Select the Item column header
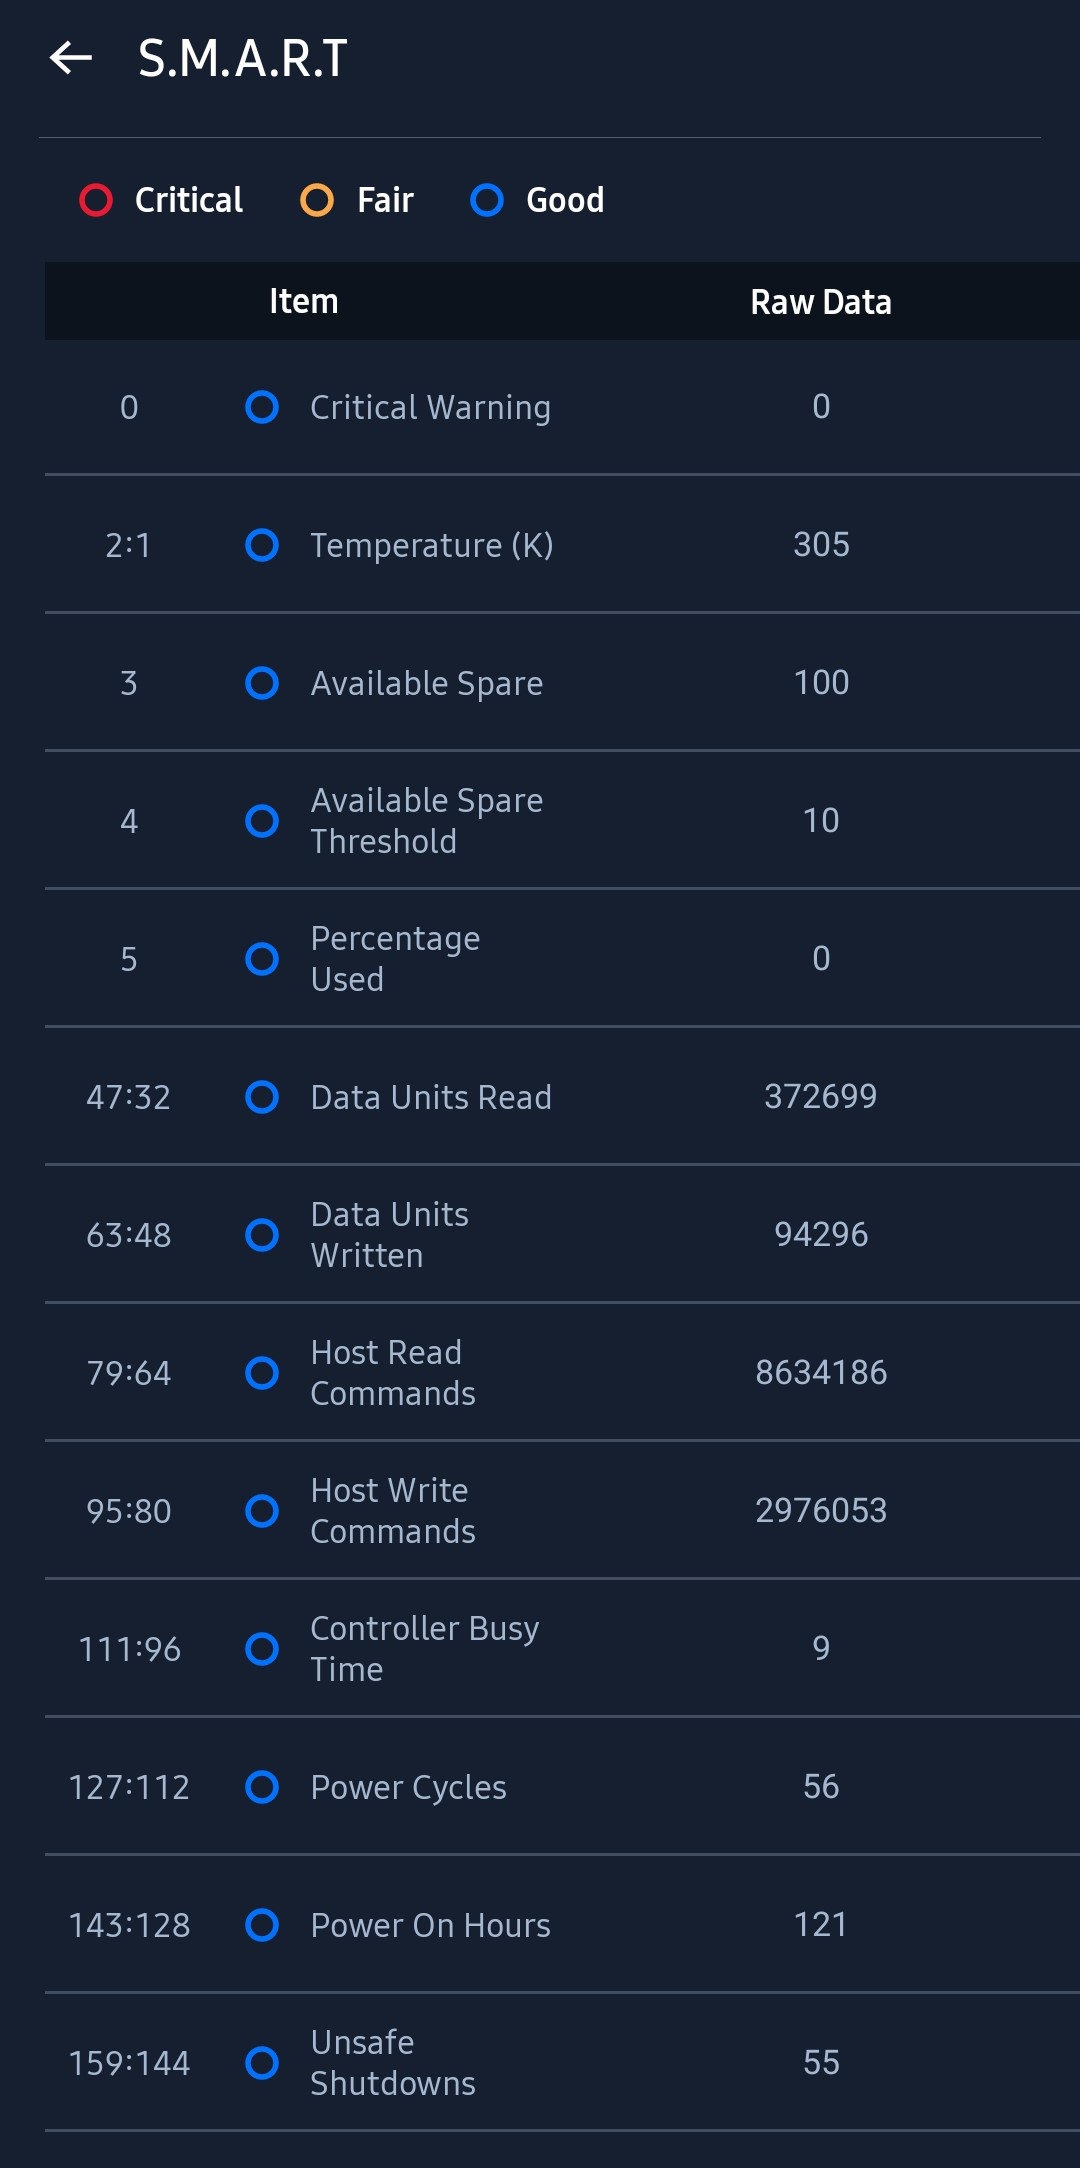 [304, 301]
